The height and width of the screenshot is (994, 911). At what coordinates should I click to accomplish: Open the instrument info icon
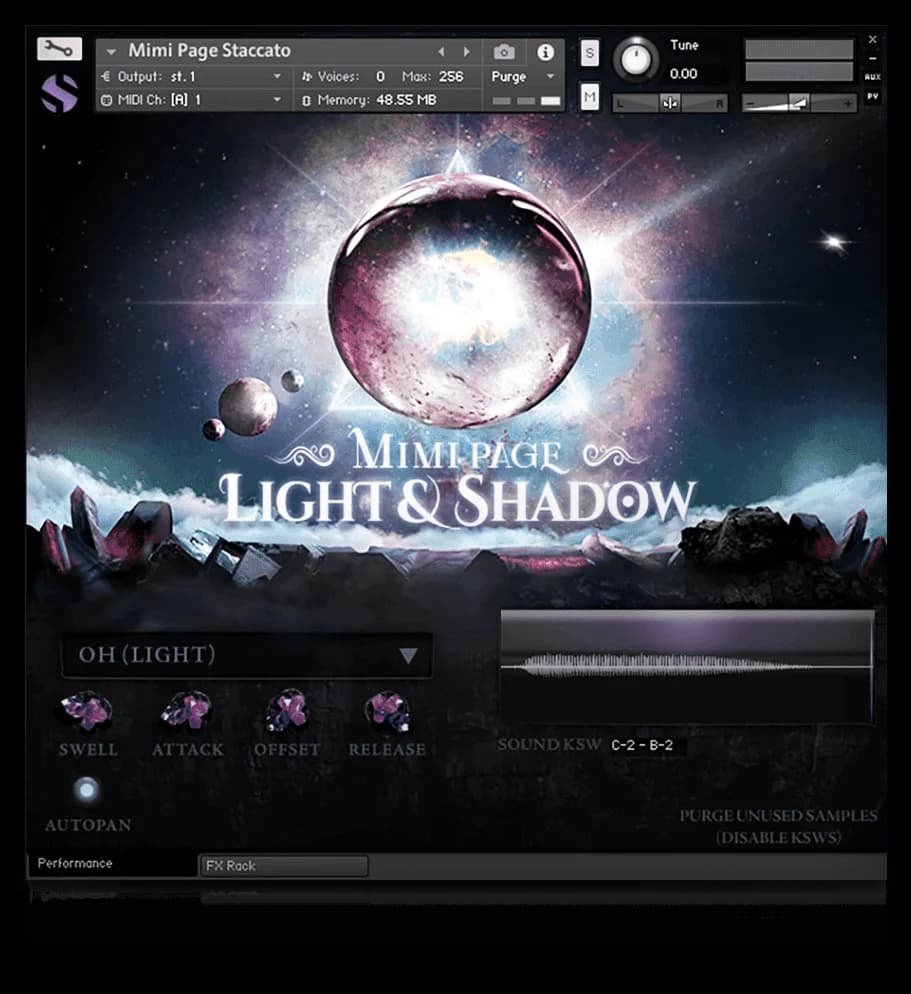(x=545, y=52)
